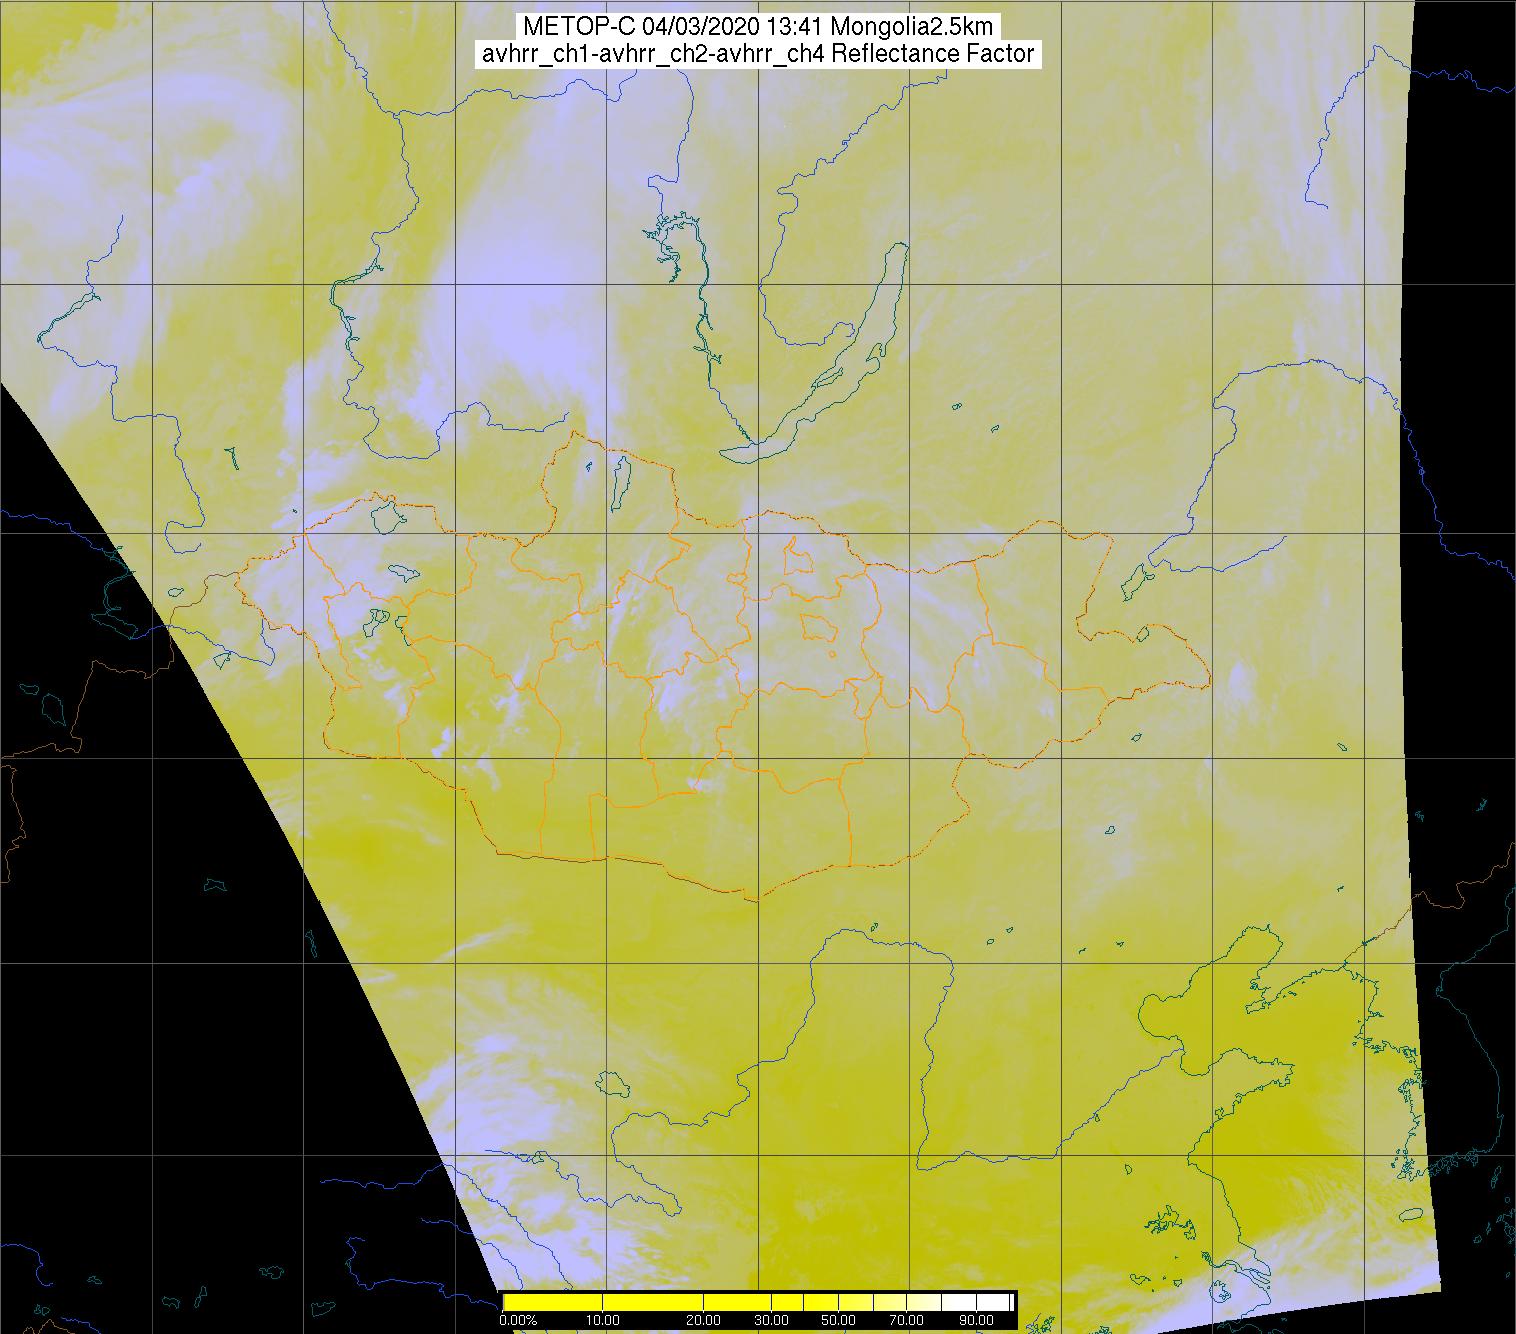
Task: Click the reflectance color scale bar
Action: [x=758, y=1301]
